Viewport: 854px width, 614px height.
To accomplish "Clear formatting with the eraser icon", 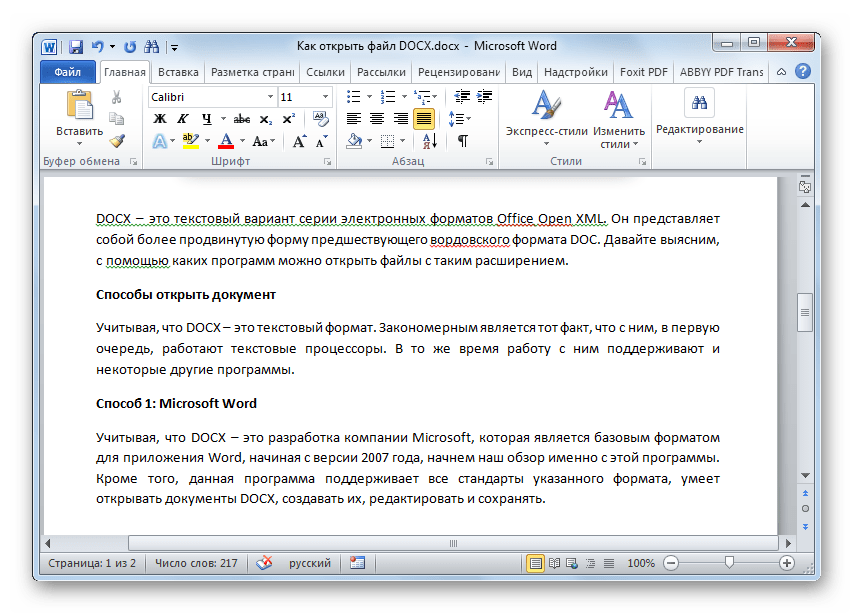I will tap(321, 119).
